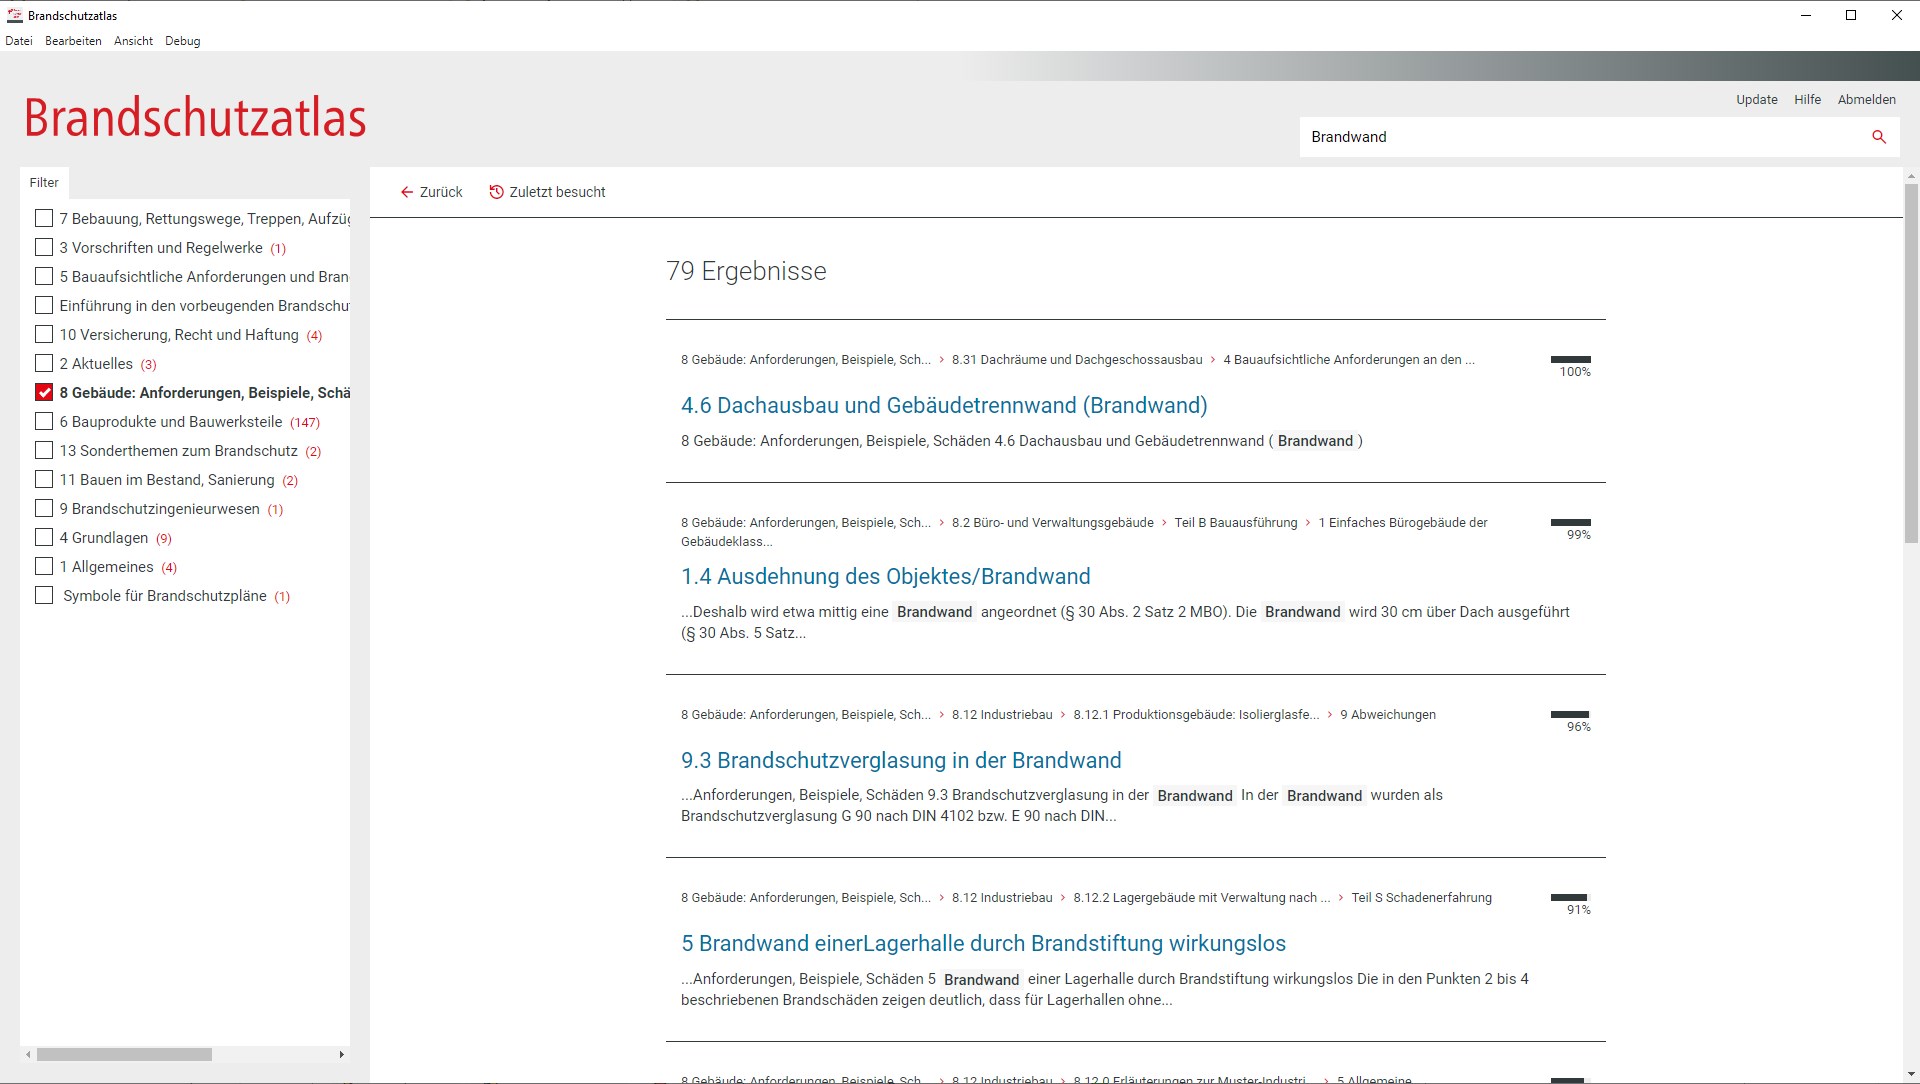This screenshot has height=1084, width=1920.
Task: Click the Zurück back arrow icon
Action: coord(407,192)
